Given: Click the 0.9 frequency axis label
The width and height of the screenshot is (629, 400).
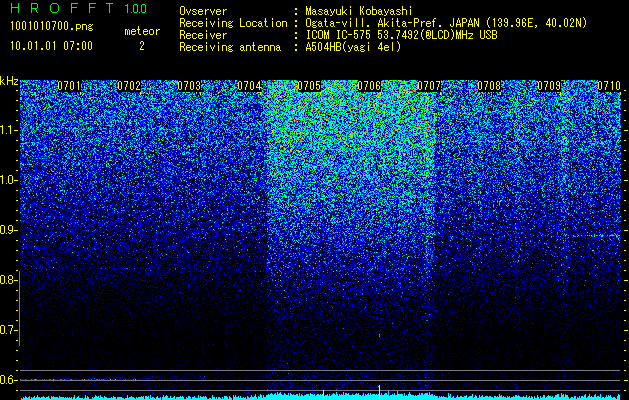Looking at the screenshot, I should tap(7, 230).
